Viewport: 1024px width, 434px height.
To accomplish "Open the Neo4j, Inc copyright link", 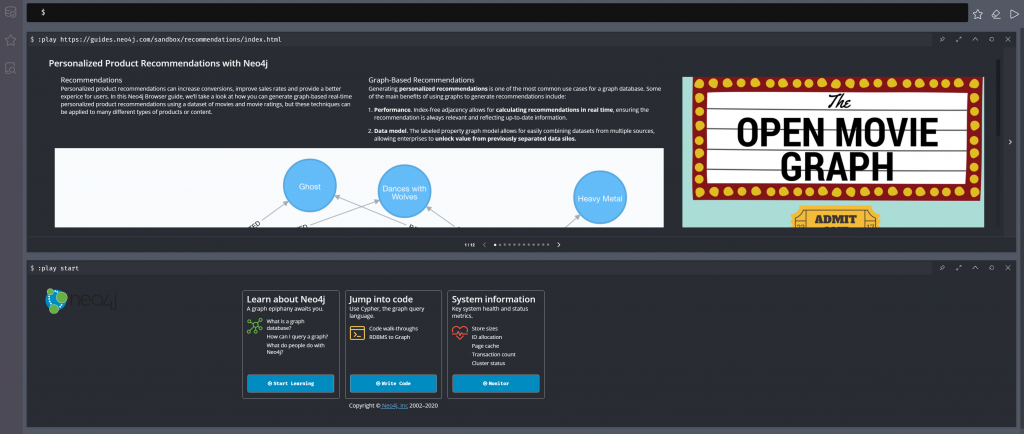I will coord(395,405).
